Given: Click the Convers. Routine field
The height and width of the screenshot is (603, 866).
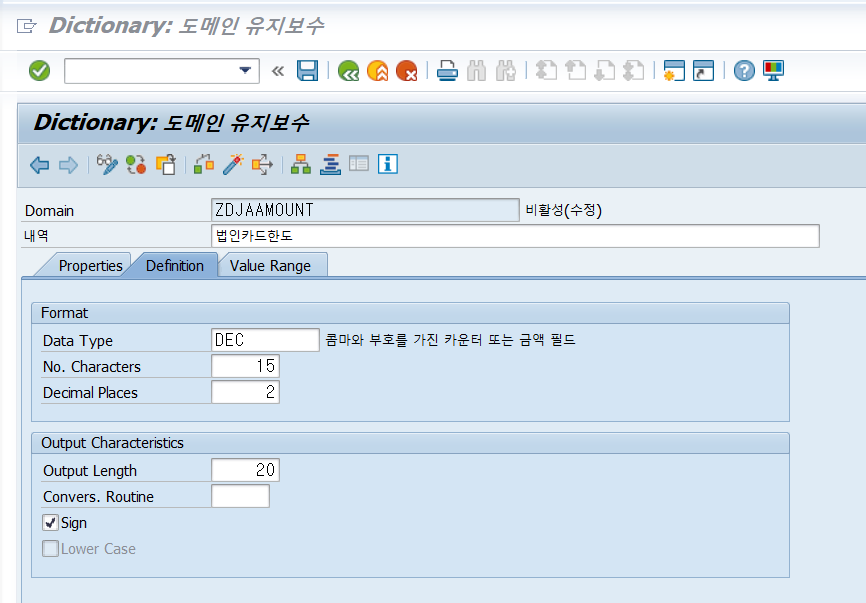Looking at the screenshot, I should pos(240,496).
